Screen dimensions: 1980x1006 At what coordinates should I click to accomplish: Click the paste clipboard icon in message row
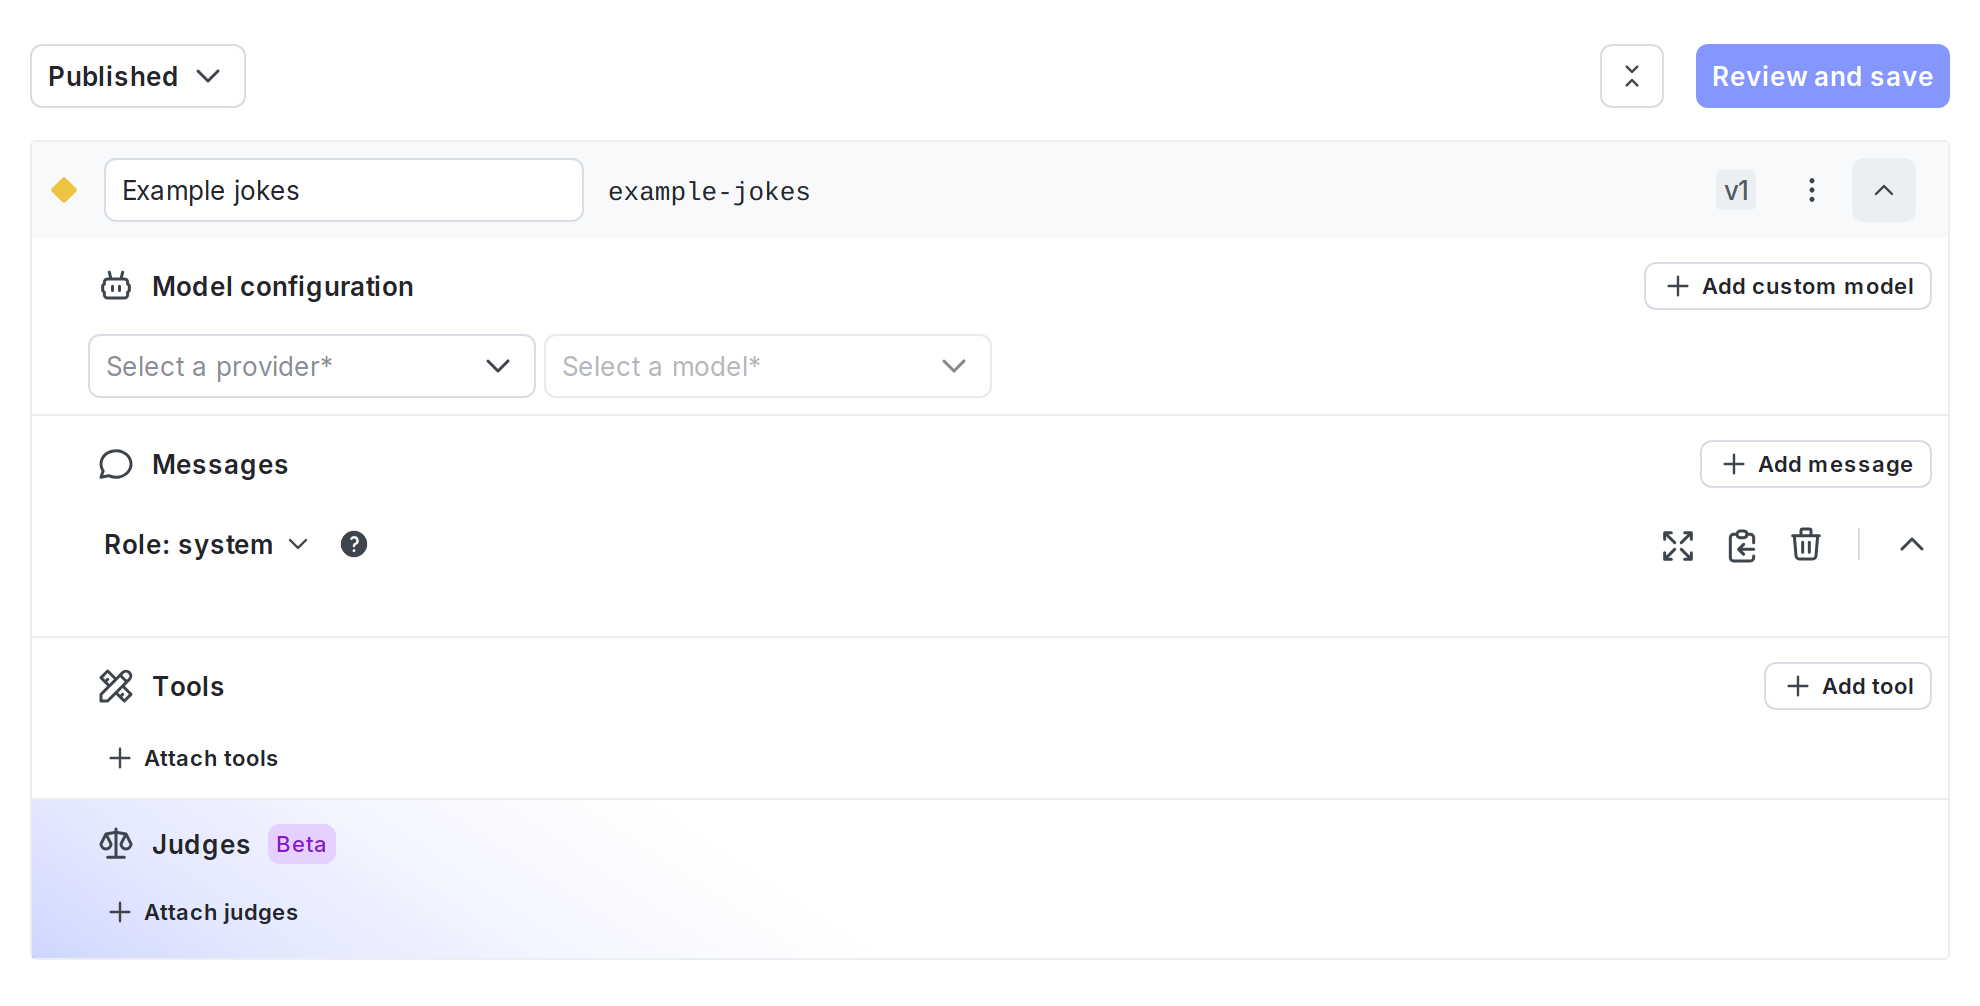point(1741,545)
